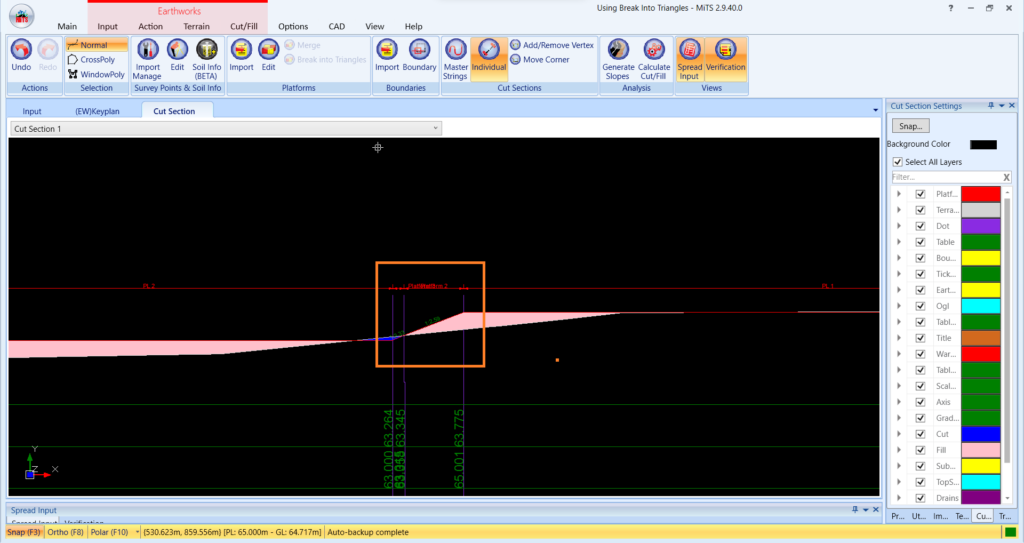1024x543 pixels.
Task: Toggle Ortho (F8) in status bar
Action: pyautogui.click(x=65, y=532)
